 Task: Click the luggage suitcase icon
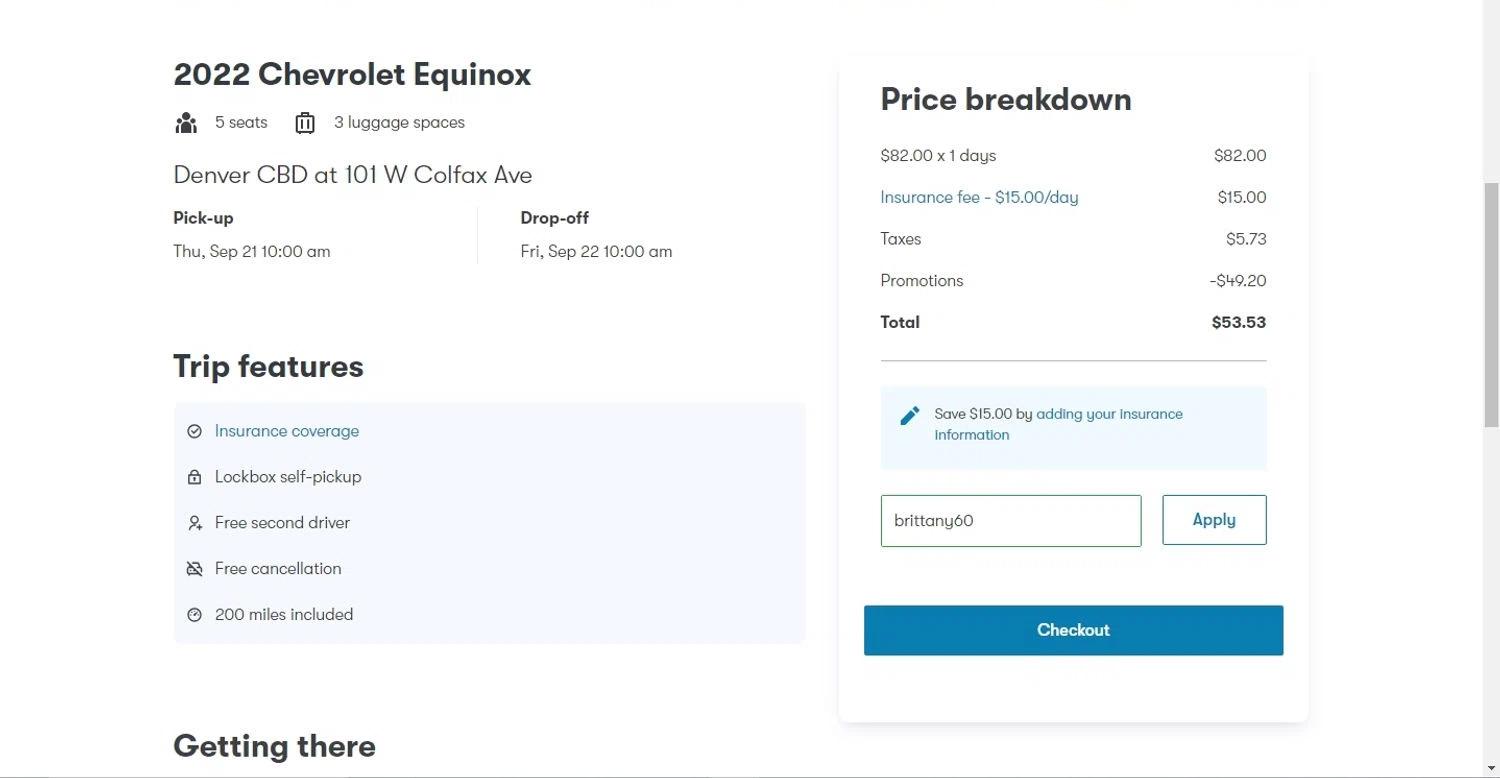[305, 123]
